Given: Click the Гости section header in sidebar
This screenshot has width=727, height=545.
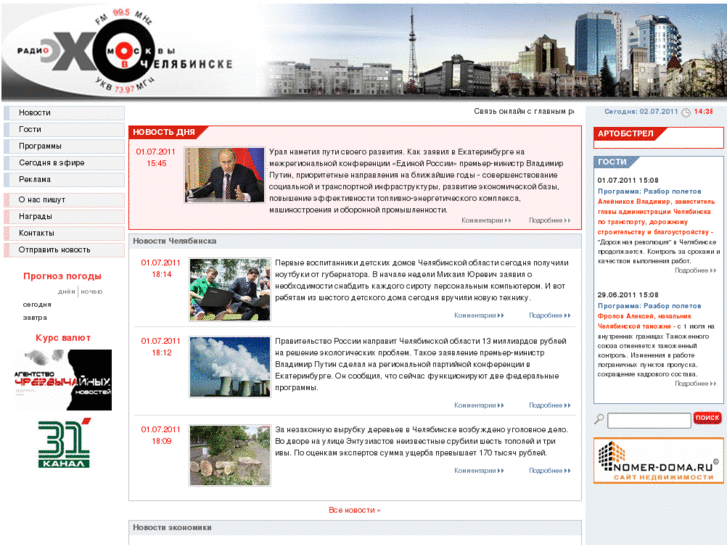Looking at the screenshot, I should tap(612, 162).
